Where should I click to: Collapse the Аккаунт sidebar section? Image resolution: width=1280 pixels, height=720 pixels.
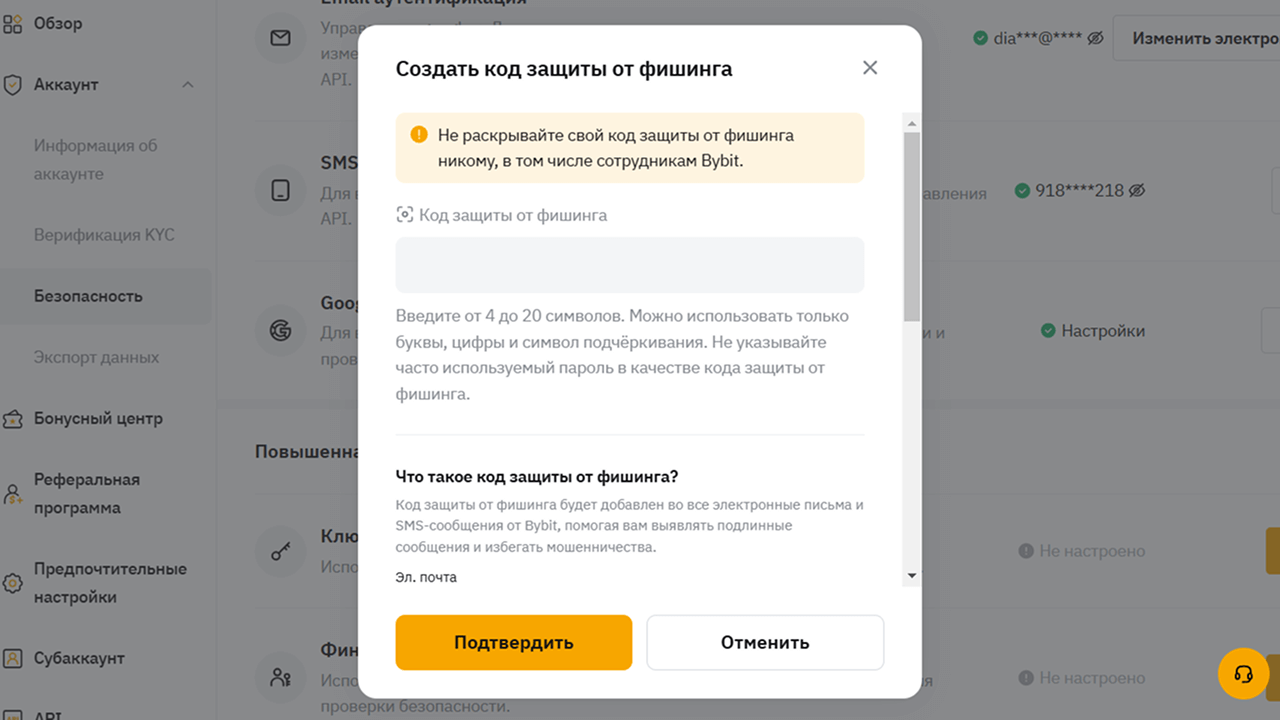tap(188, 85)
